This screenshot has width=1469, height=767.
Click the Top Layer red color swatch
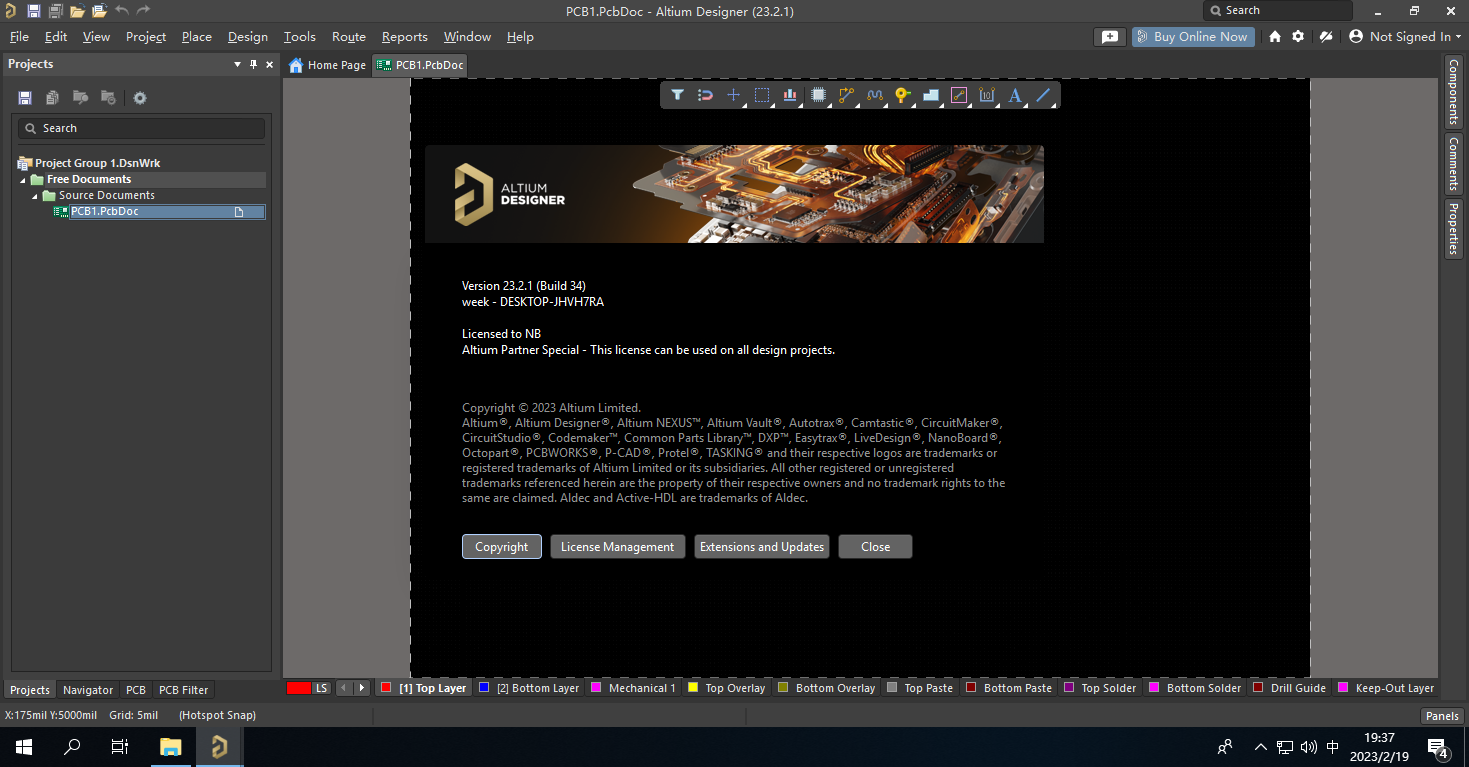tap(387, 688)
